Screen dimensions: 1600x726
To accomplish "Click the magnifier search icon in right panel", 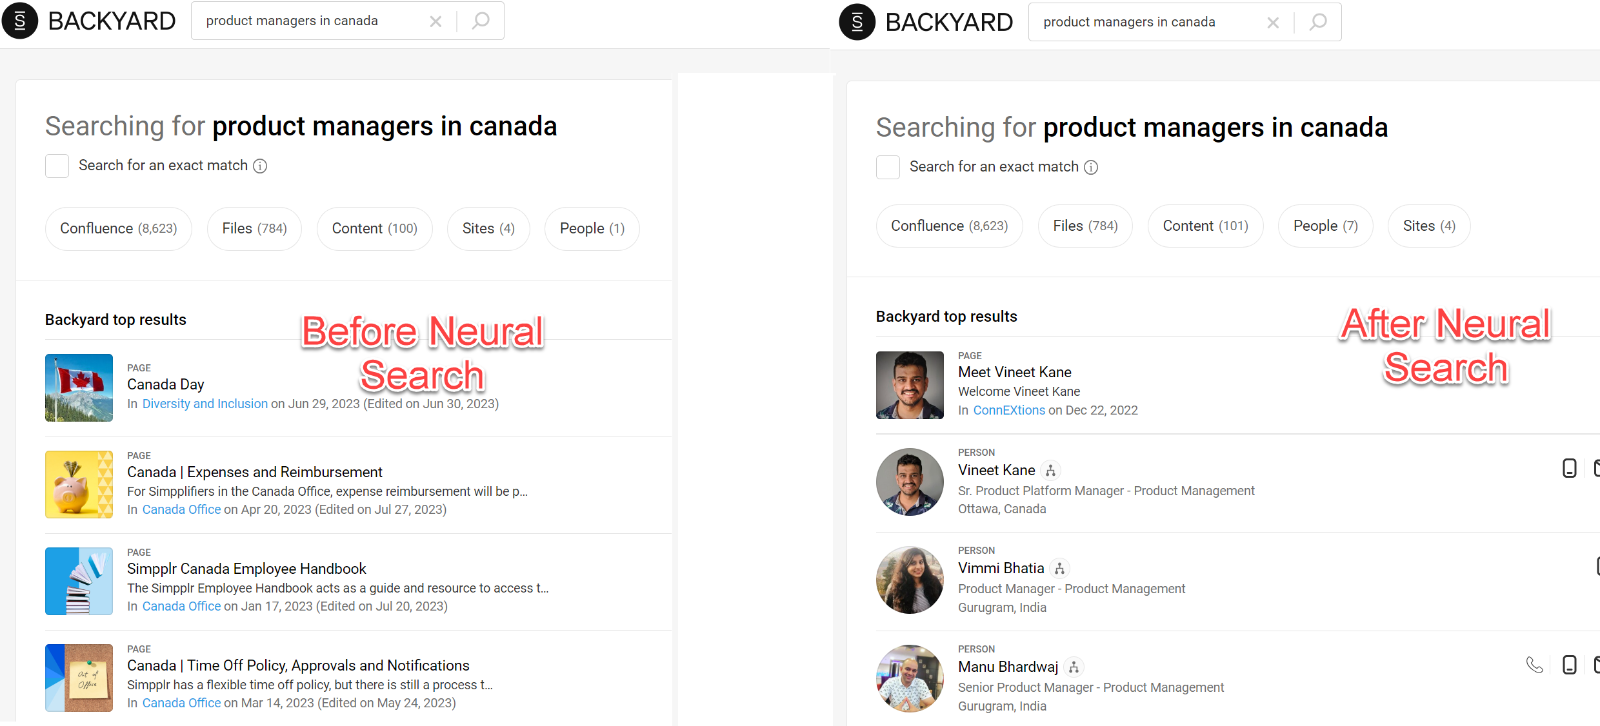I will pyautogui.click(x=1318, y=22).
